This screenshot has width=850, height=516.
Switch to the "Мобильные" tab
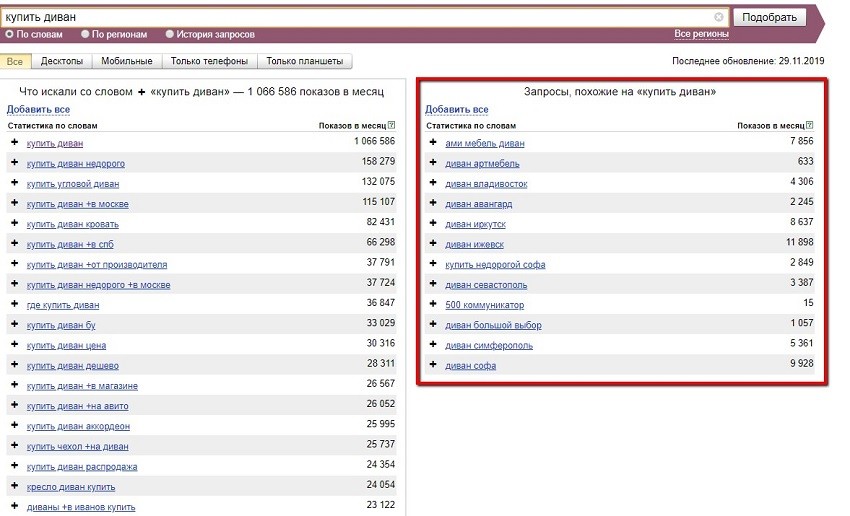127,61
